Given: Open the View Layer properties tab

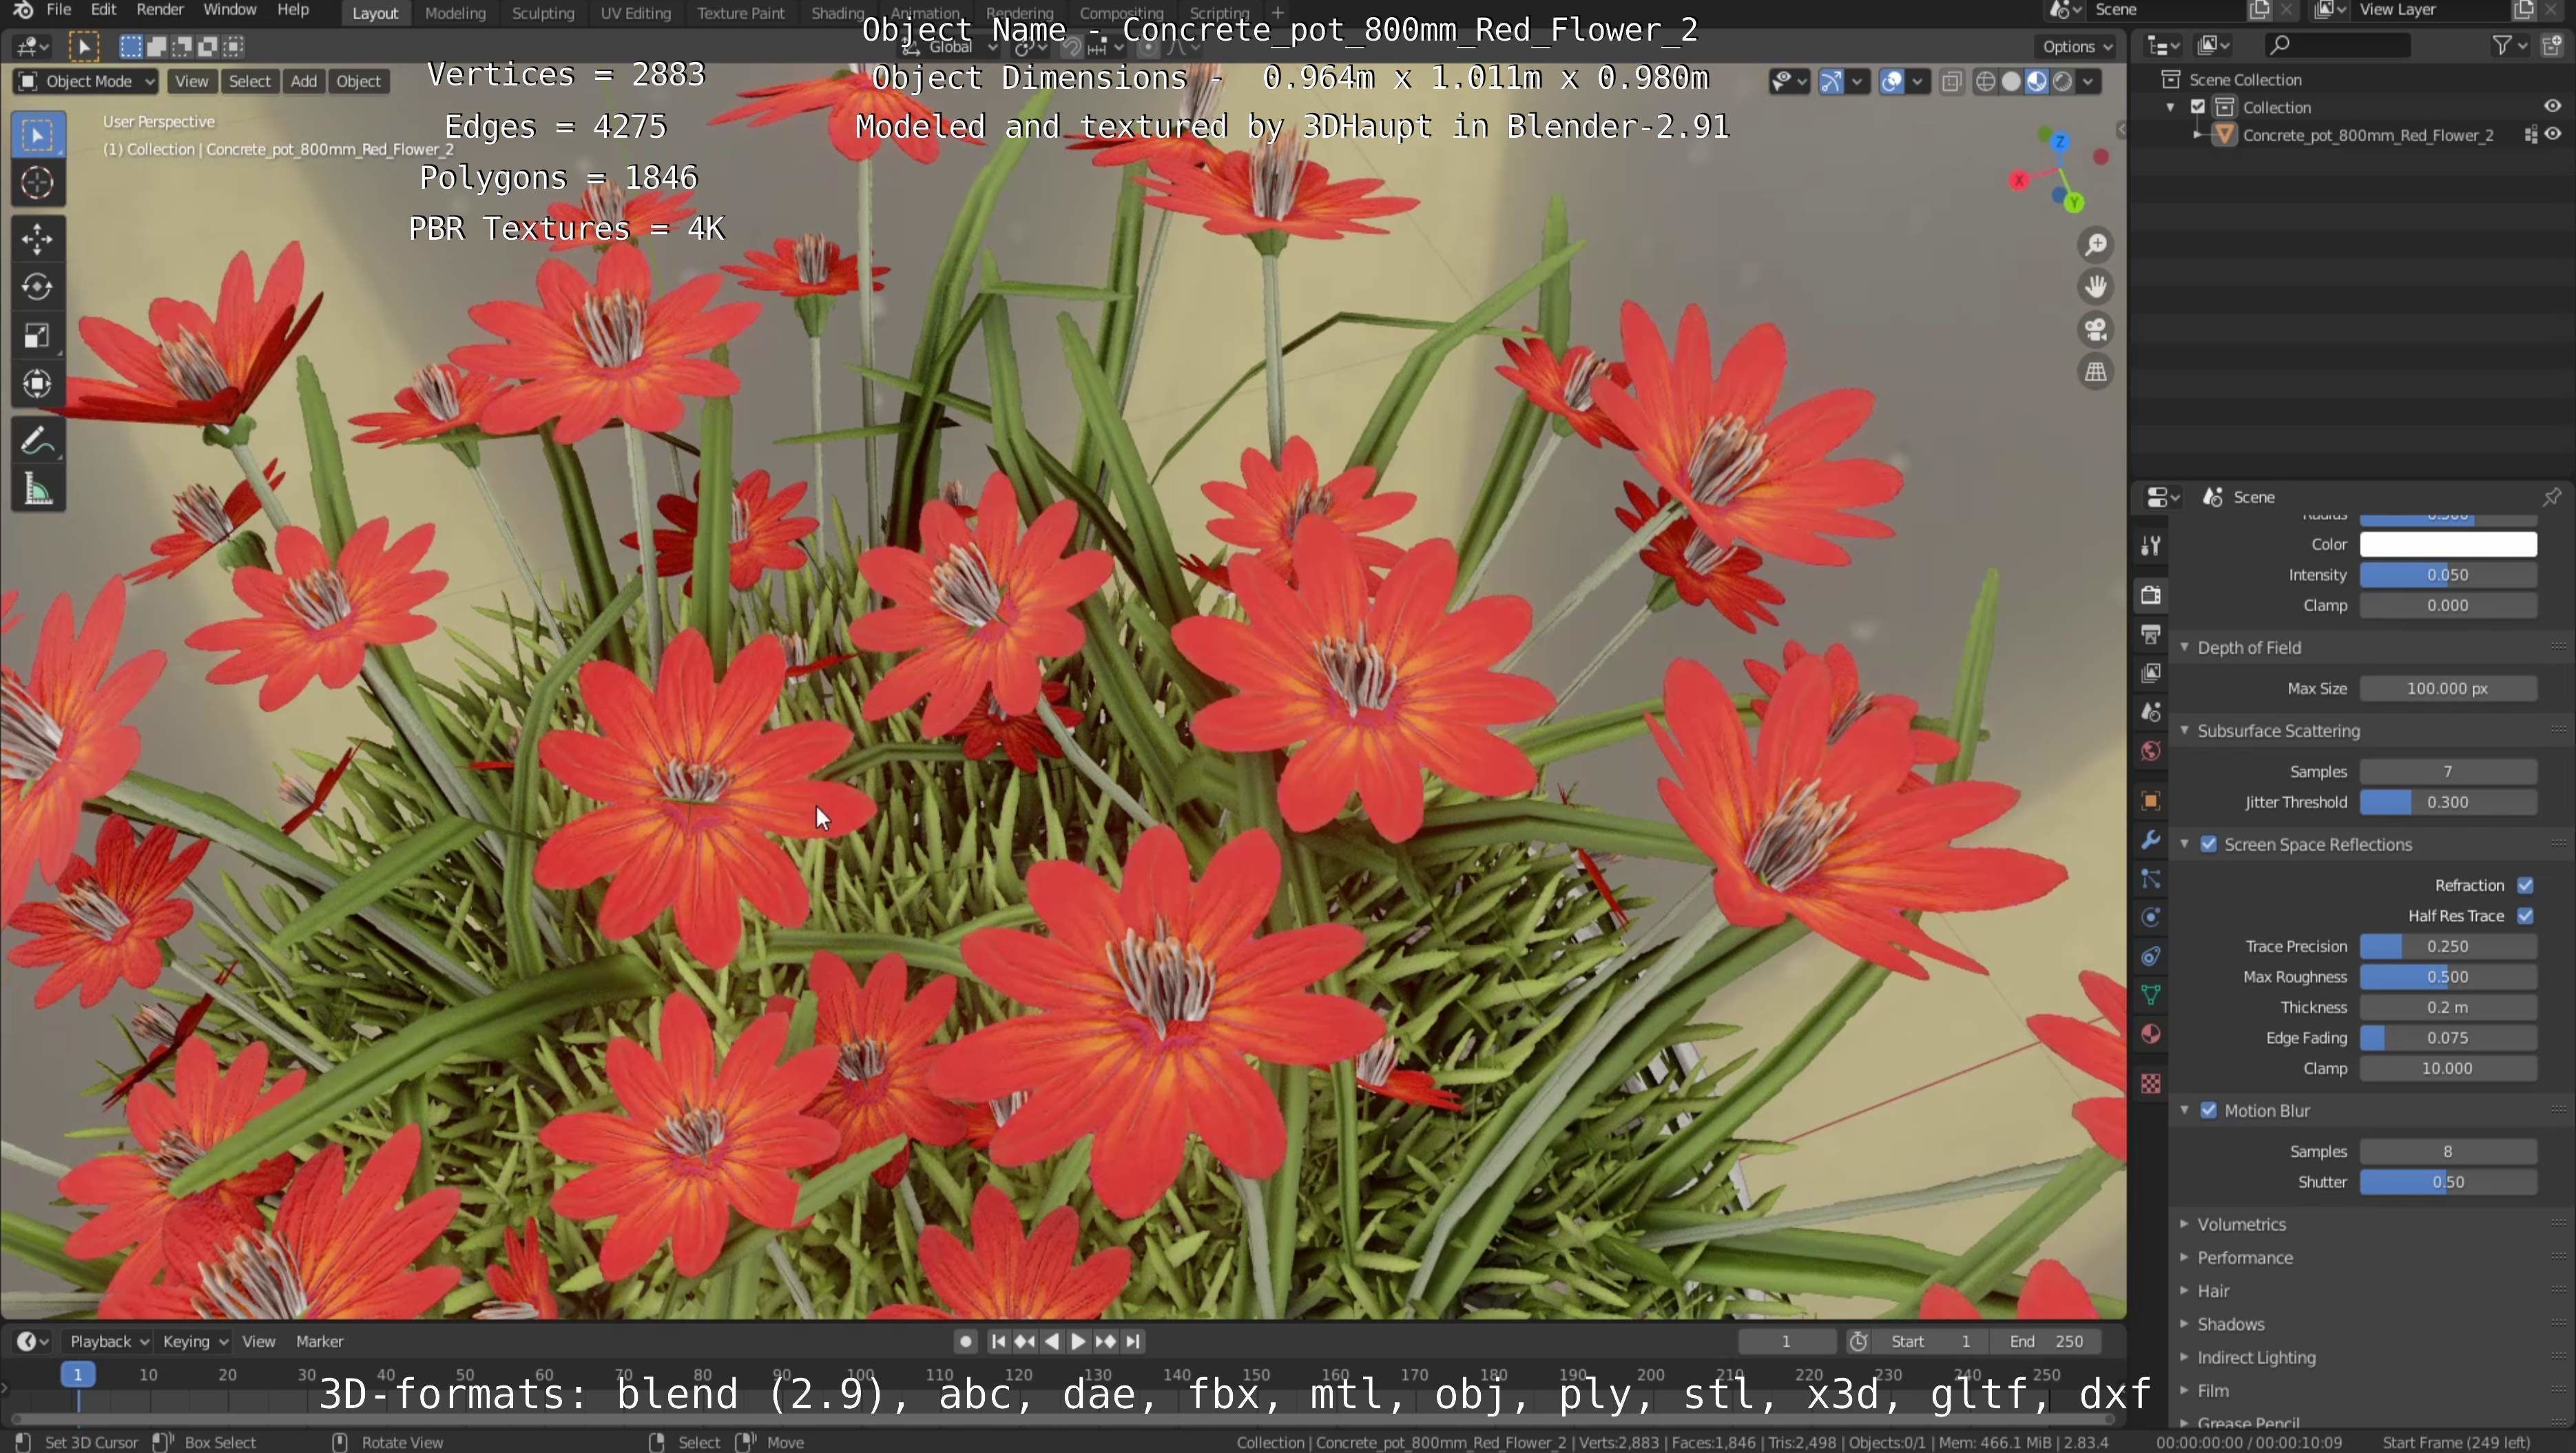Looking at the screenshot, I should [x=2151, y=673].
